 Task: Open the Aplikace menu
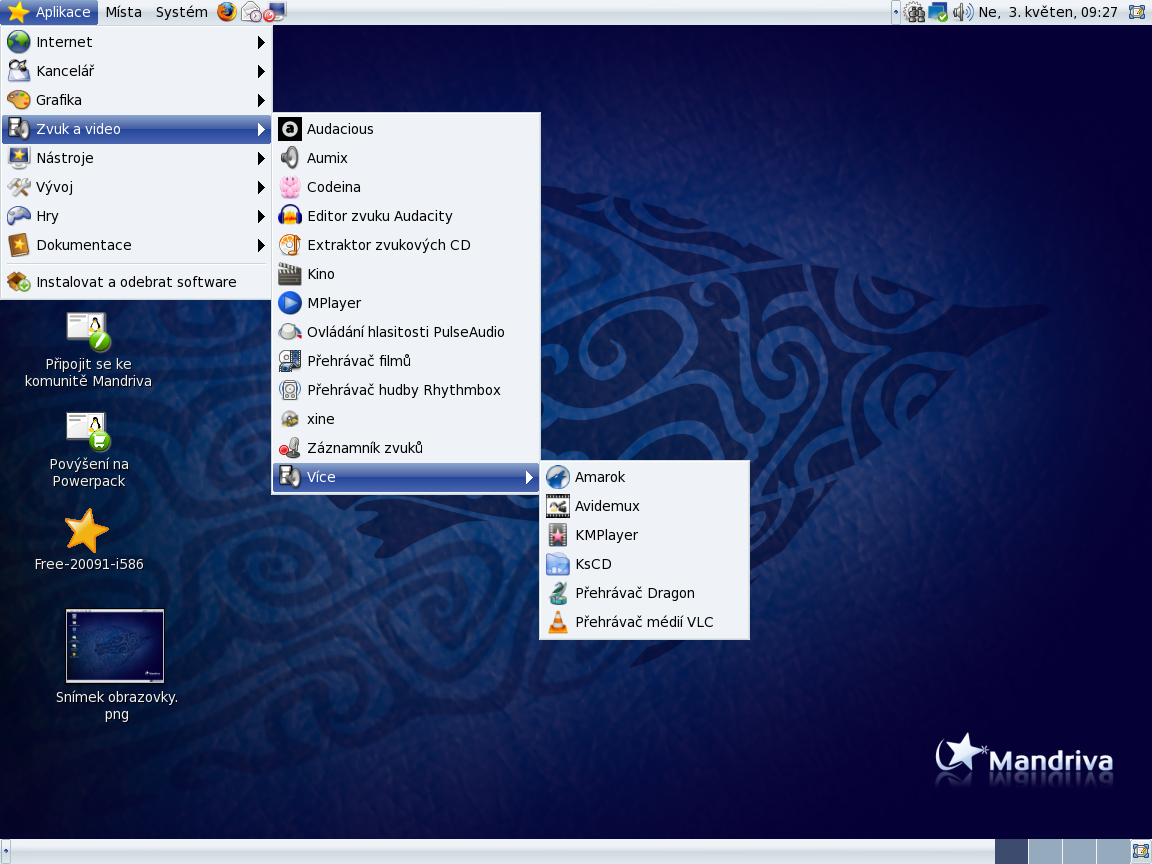pyautogui.click(x=49, y=12)
